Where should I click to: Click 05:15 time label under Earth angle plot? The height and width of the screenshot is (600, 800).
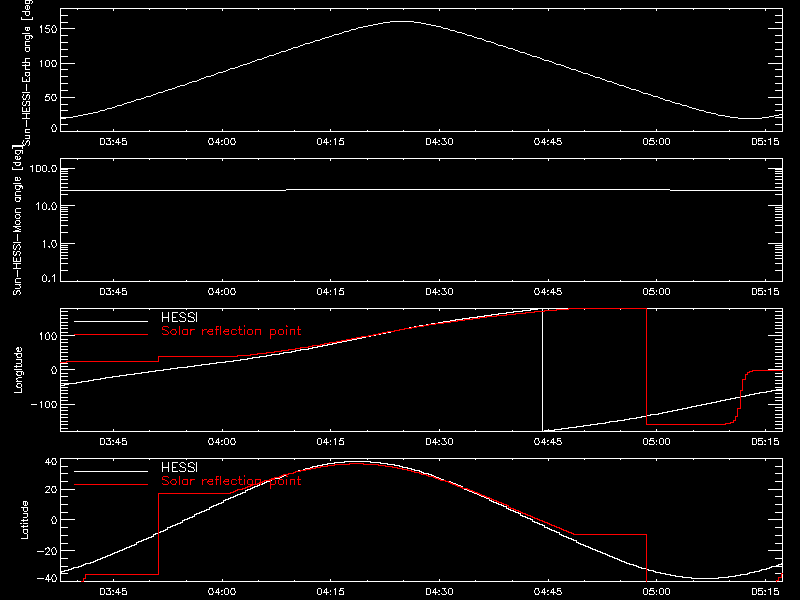coord(765,141)
